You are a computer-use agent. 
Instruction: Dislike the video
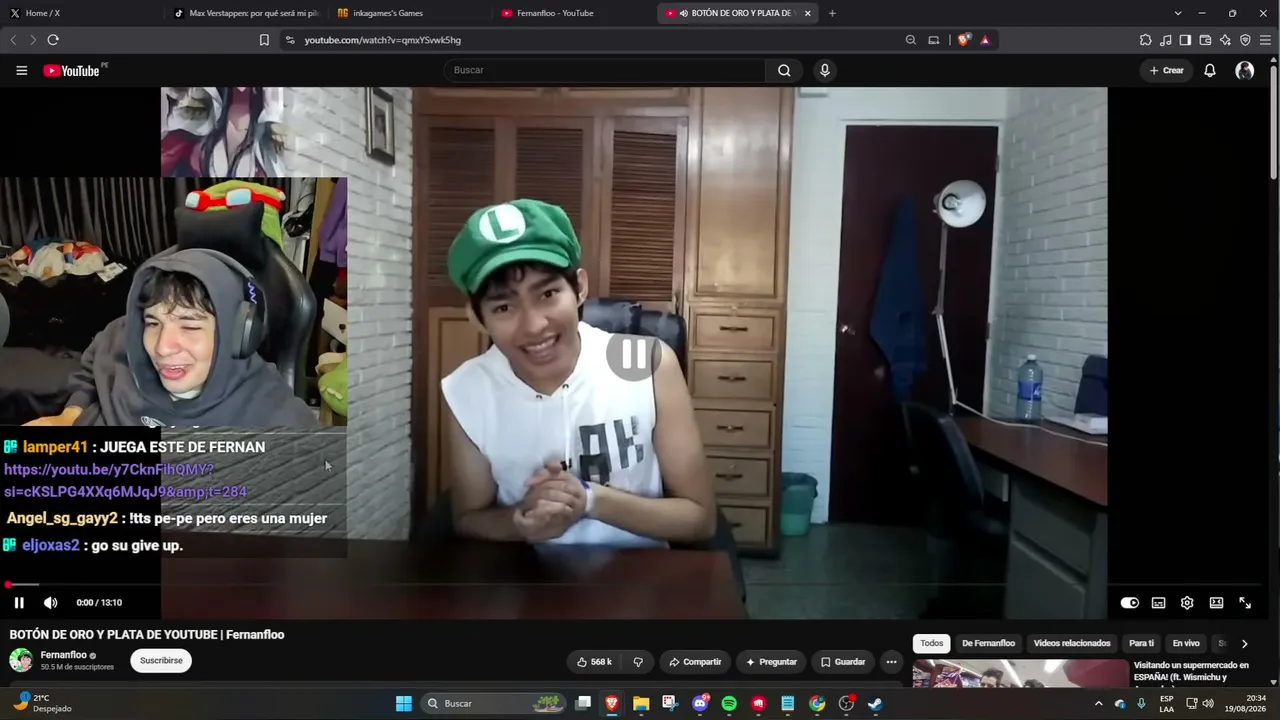(638, 662)
